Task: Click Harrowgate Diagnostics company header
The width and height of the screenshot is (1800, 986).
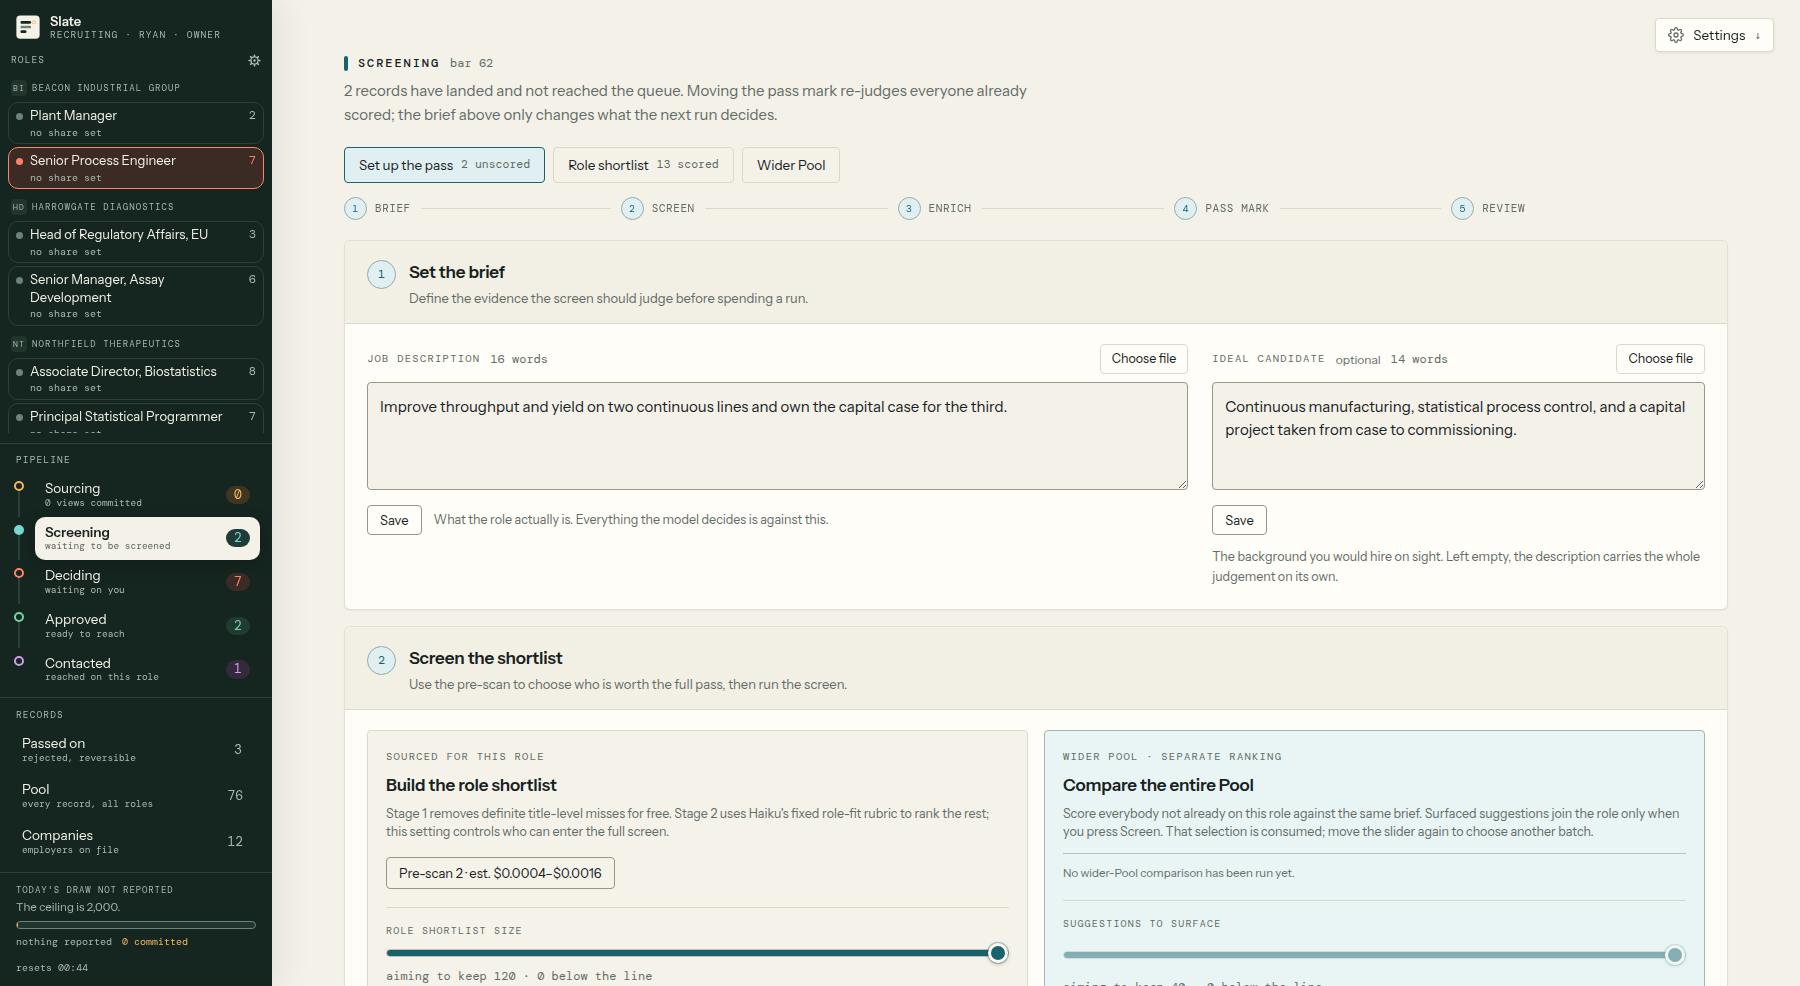Action: click(x=93, y=207)
